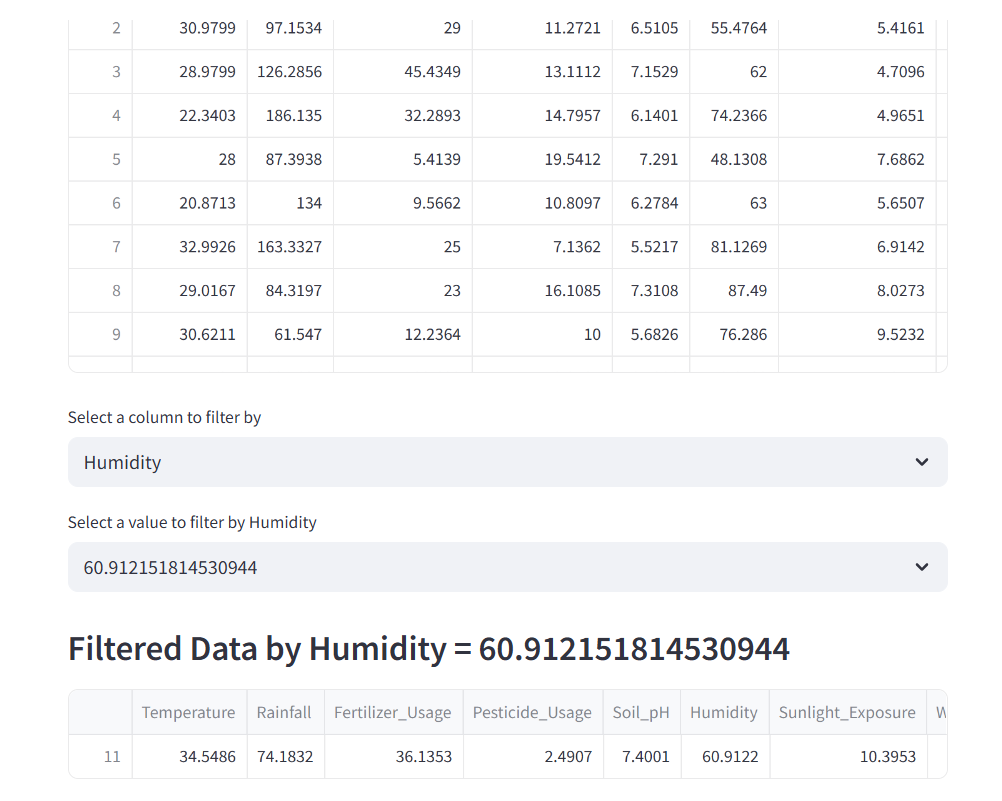Sort by the Fertilizer_Usage column header

pos(393,712)
